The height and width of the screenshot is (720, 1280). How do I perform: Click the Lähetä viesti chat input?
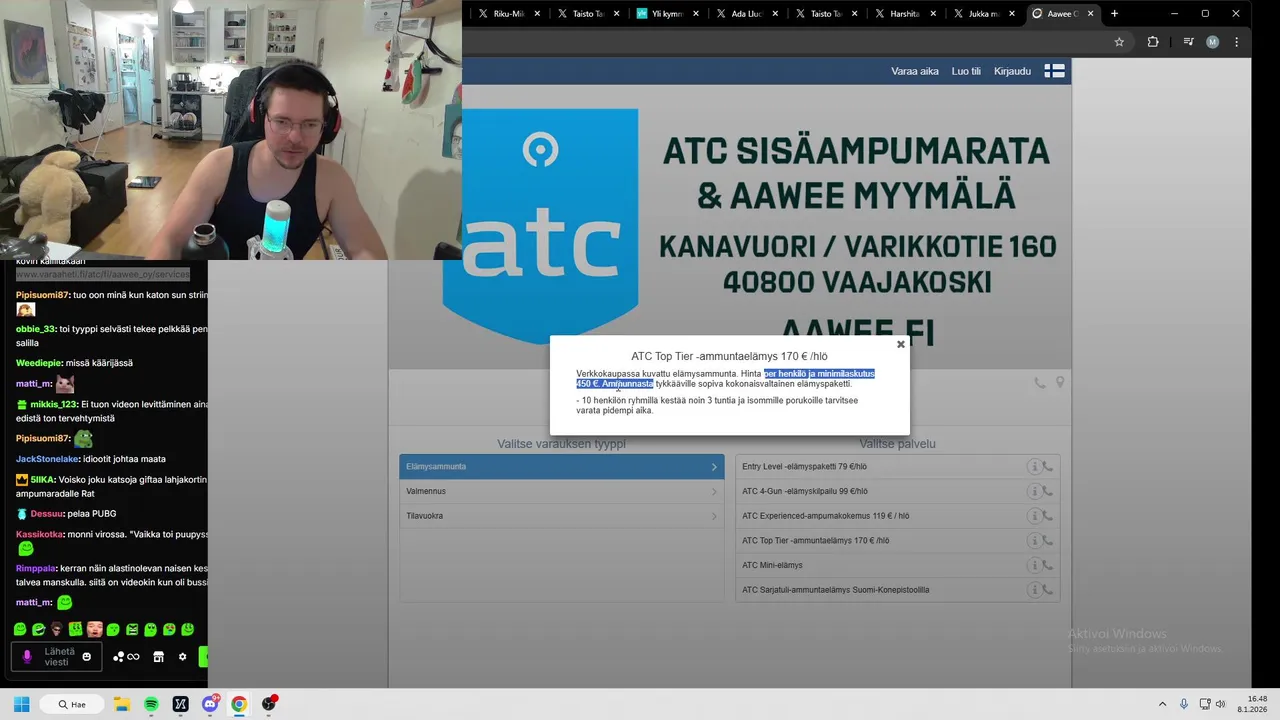58,657
